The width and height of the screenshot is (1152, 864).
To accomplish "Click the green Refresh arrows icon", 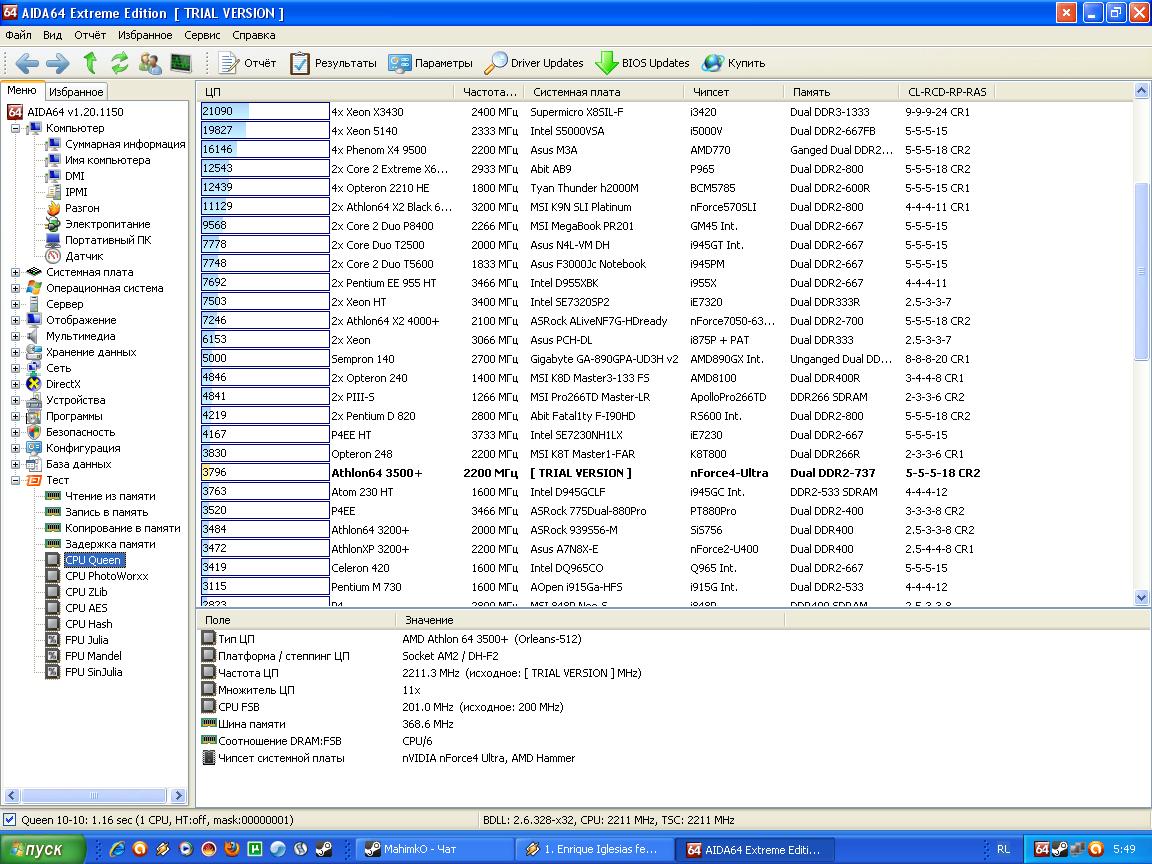I will point(120,63).
